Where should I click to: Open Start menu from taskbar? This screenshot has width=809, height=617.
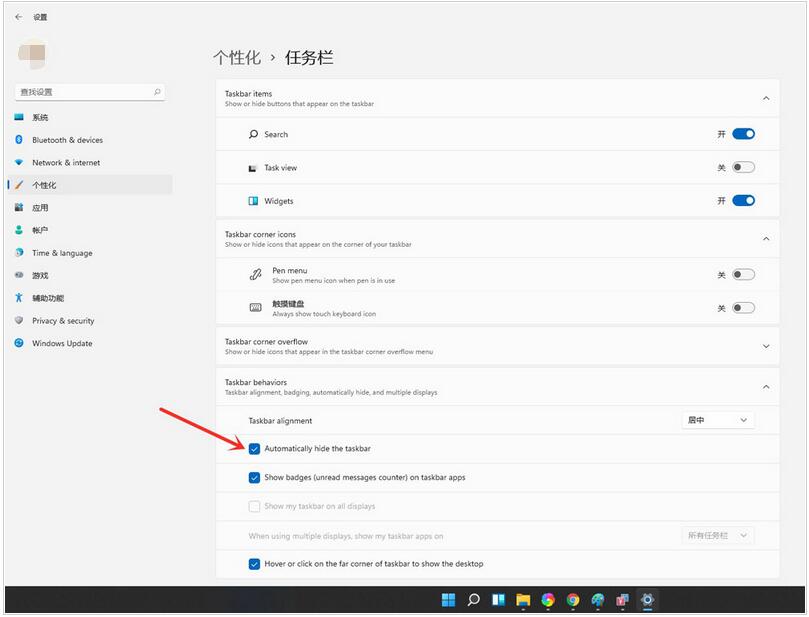point(448,600)
